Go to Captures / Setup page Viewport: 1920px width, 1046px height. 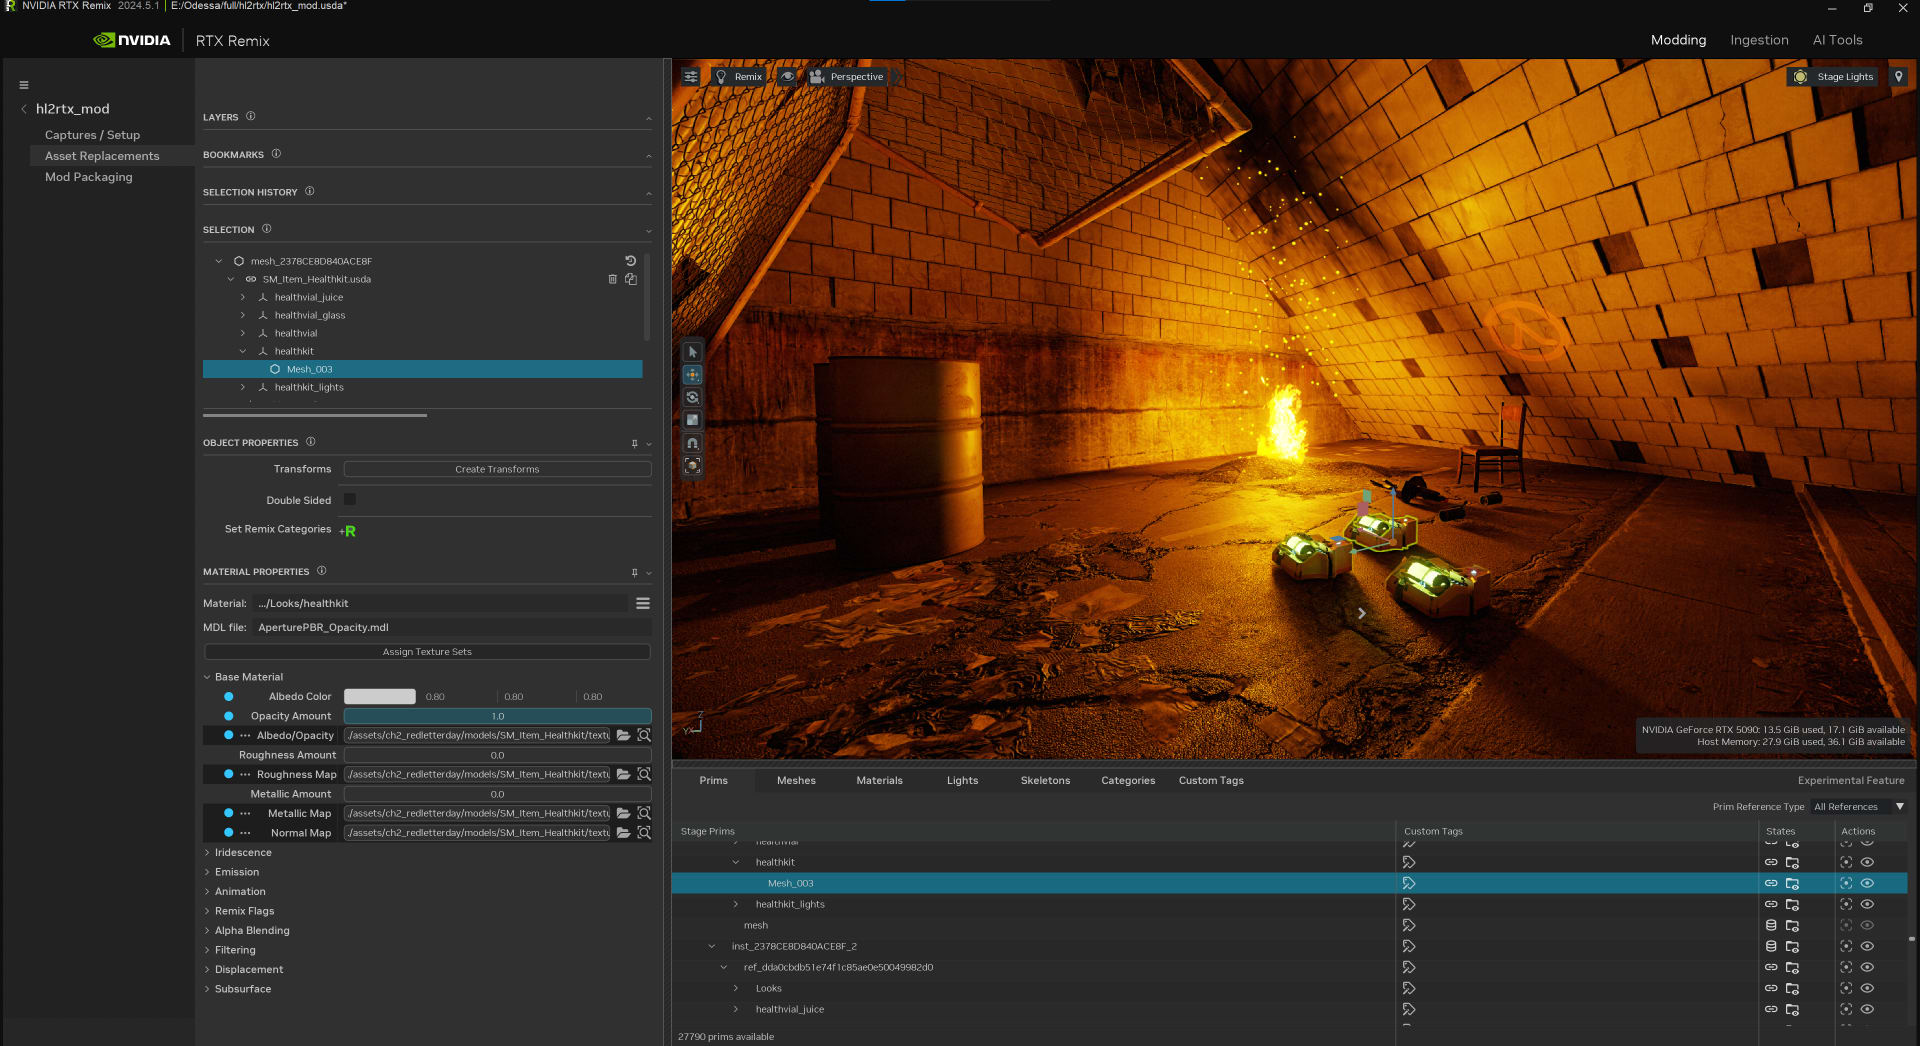[x=92, y=135]
